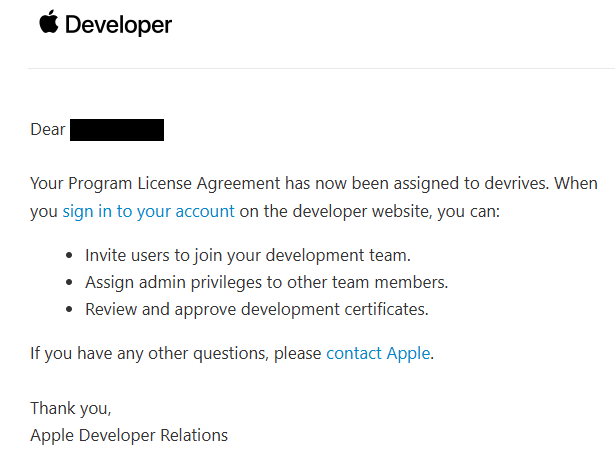Click the word 'devrives' in the paragraph
The image size is (615, 470).
(516, 184)
